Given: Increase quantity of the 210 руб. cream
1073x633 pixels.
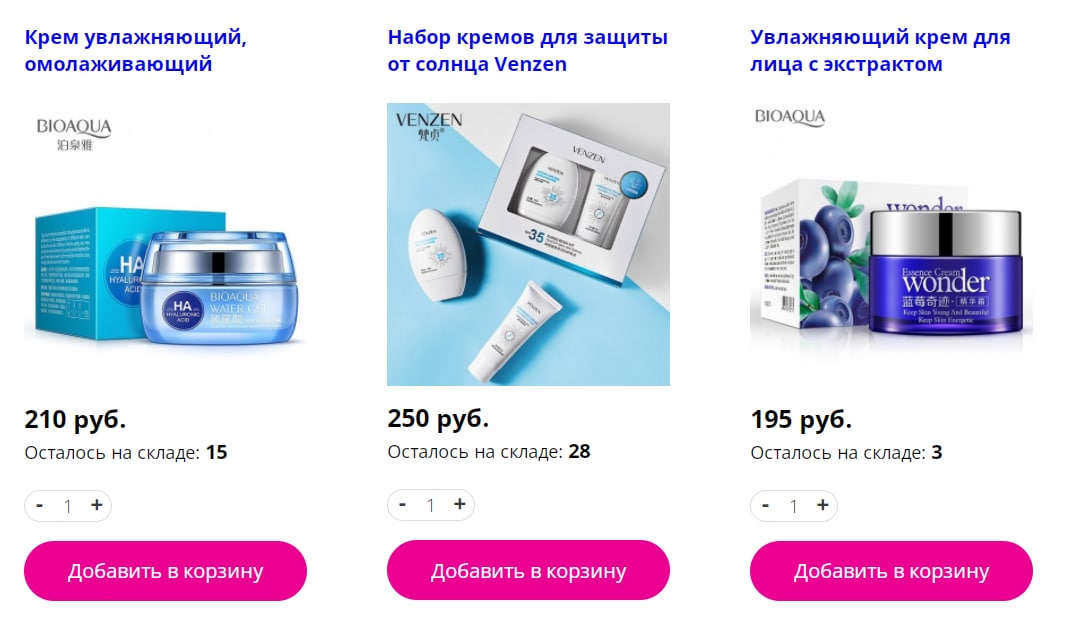Looking at the screenshot, I should click(x=96, y=506).
